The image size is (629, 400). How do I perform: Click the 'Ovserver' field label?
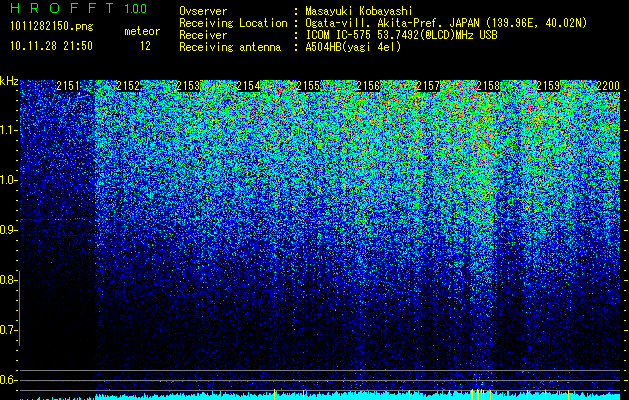203,12
